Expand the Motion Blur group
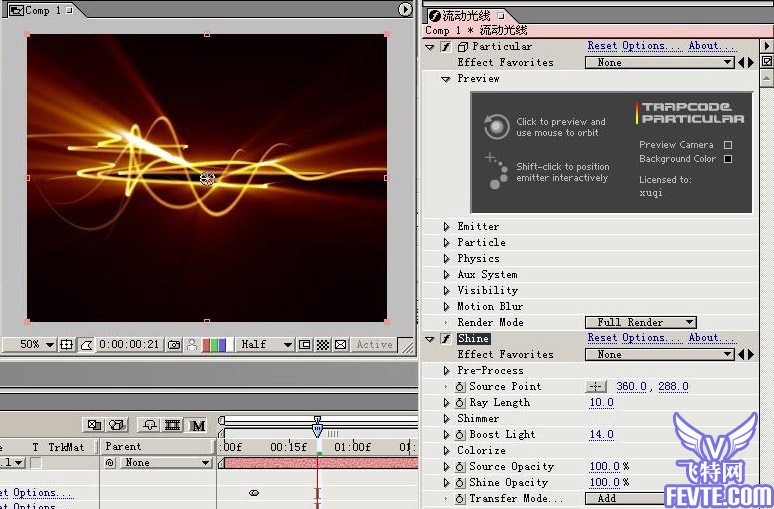 (x=446, y=307)
